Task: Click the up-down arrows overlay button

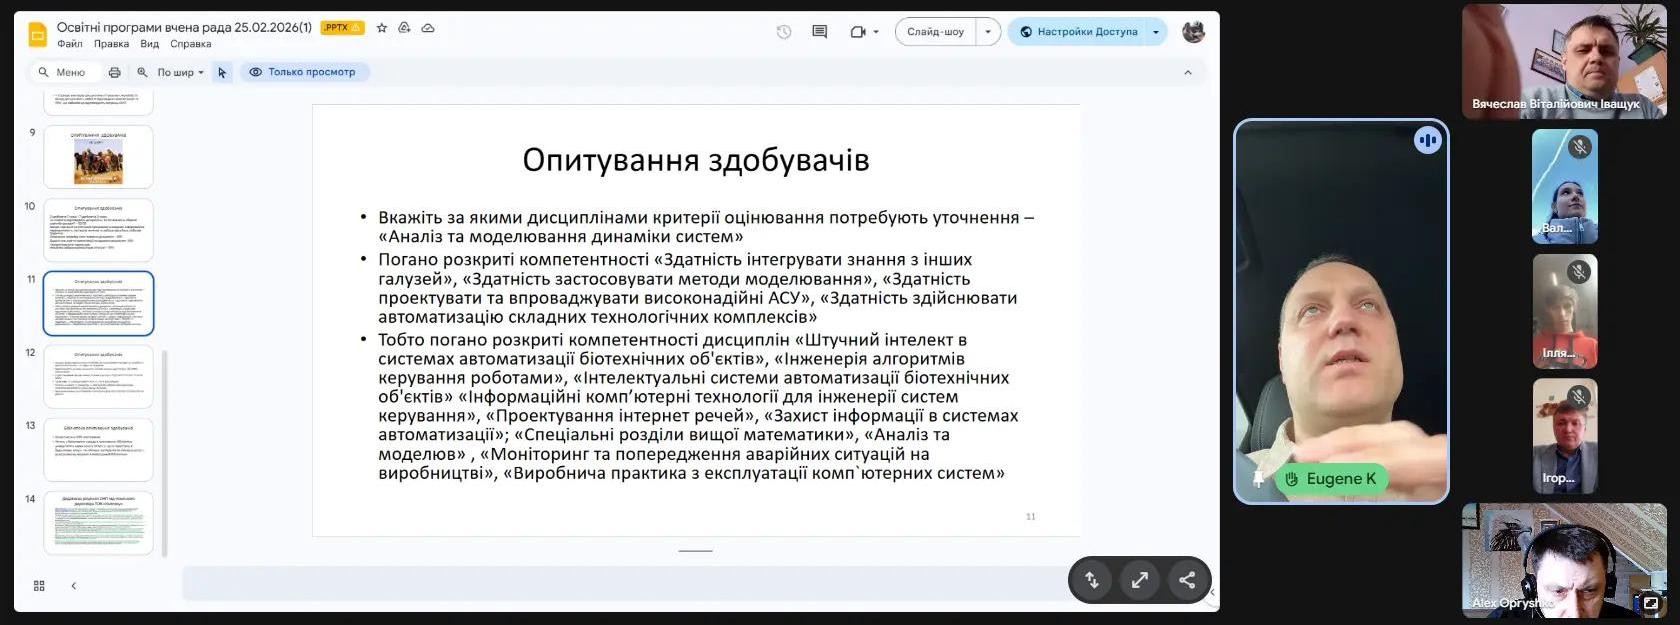Action: 1092,580
